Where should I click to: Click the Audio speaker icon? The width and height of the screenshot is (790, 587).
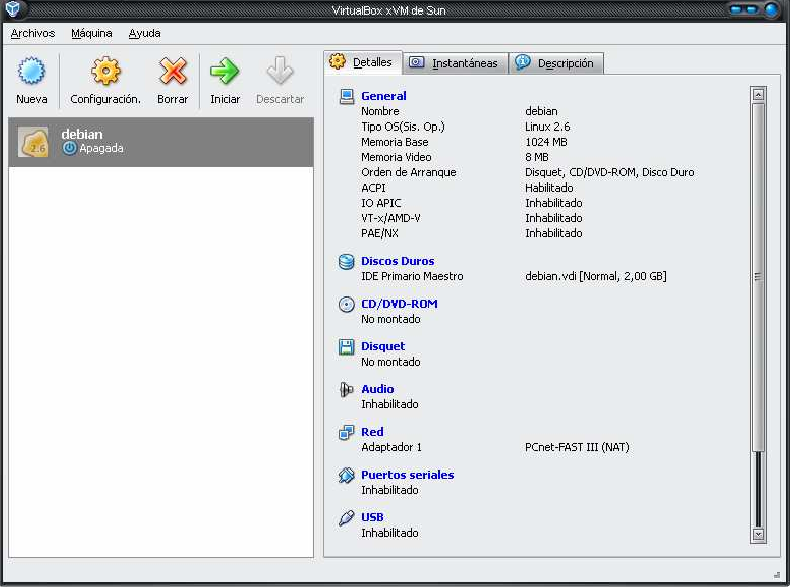click(x=346, y=390)
